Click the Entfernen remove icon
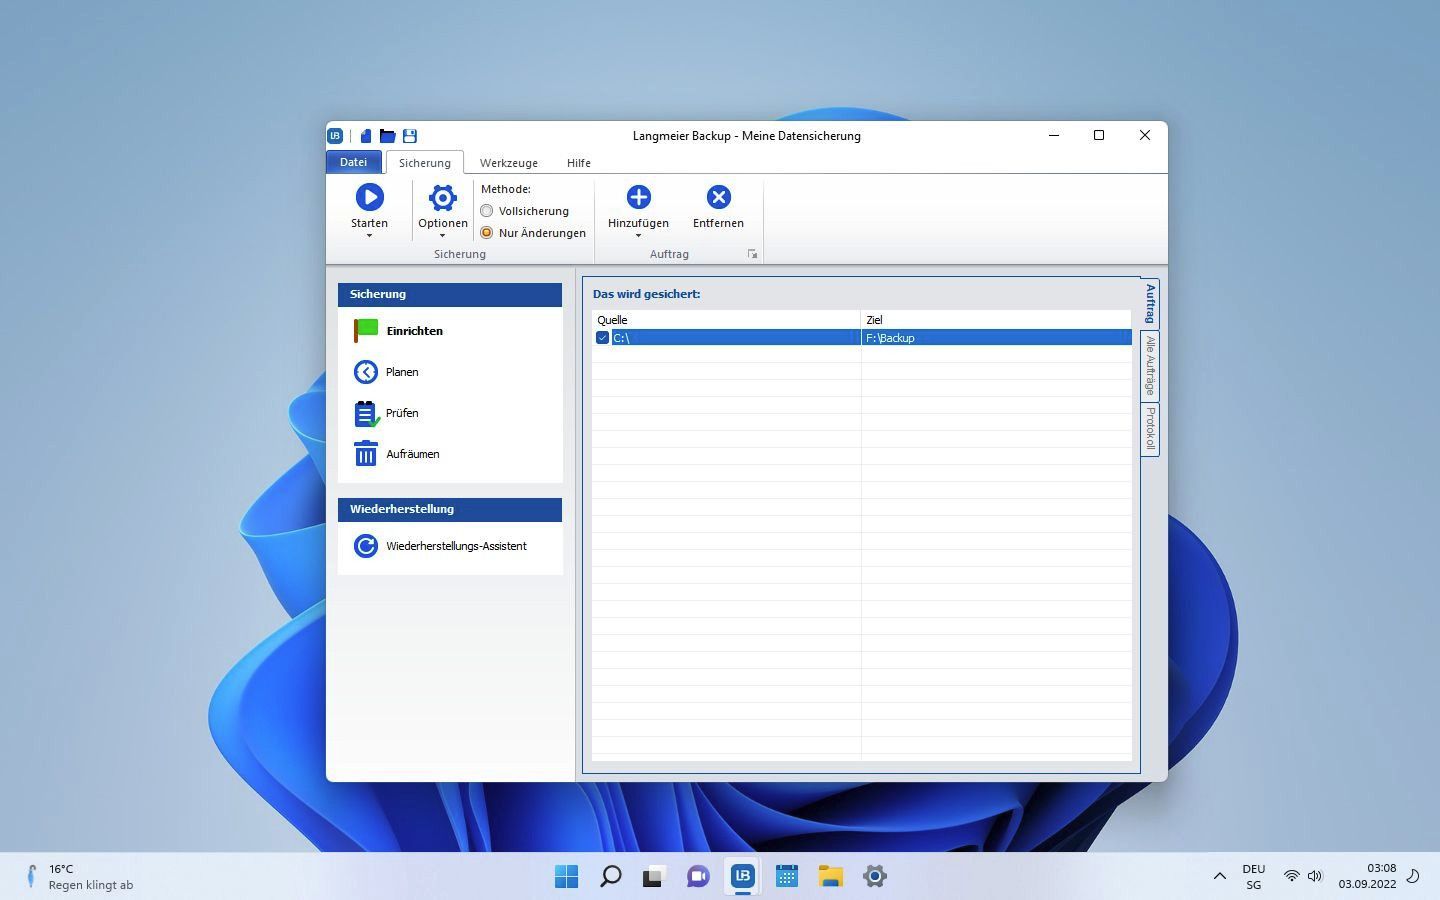The image size is (1440, 900). click(x=718, y=197)
